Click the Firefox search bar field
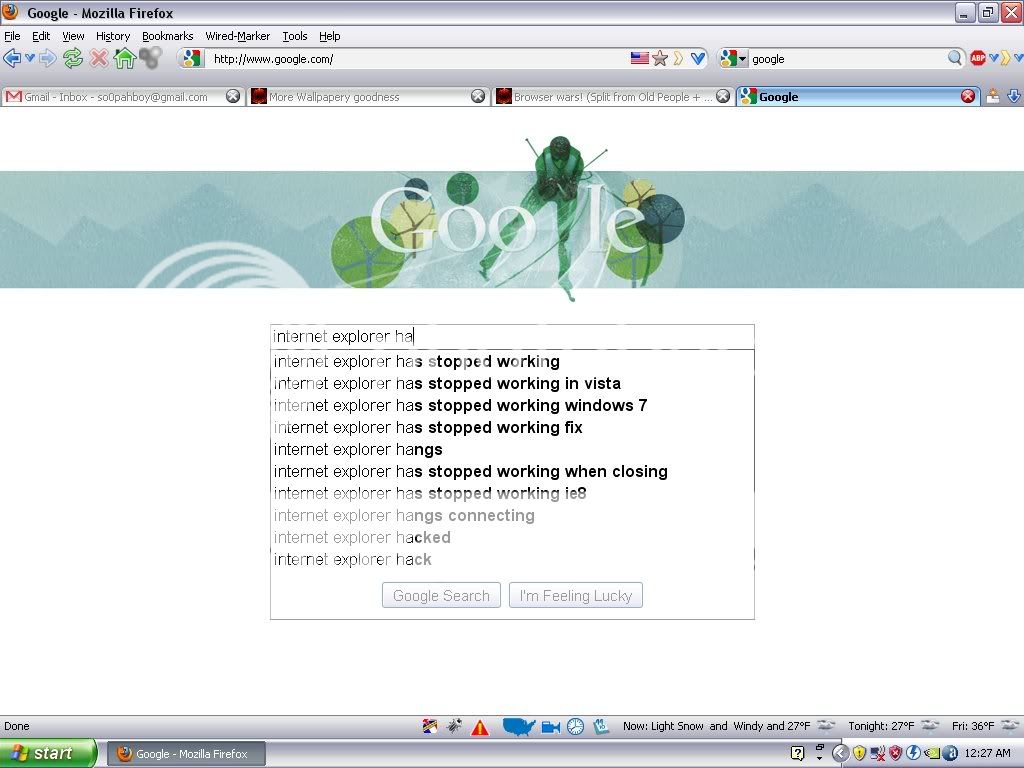 847,59
